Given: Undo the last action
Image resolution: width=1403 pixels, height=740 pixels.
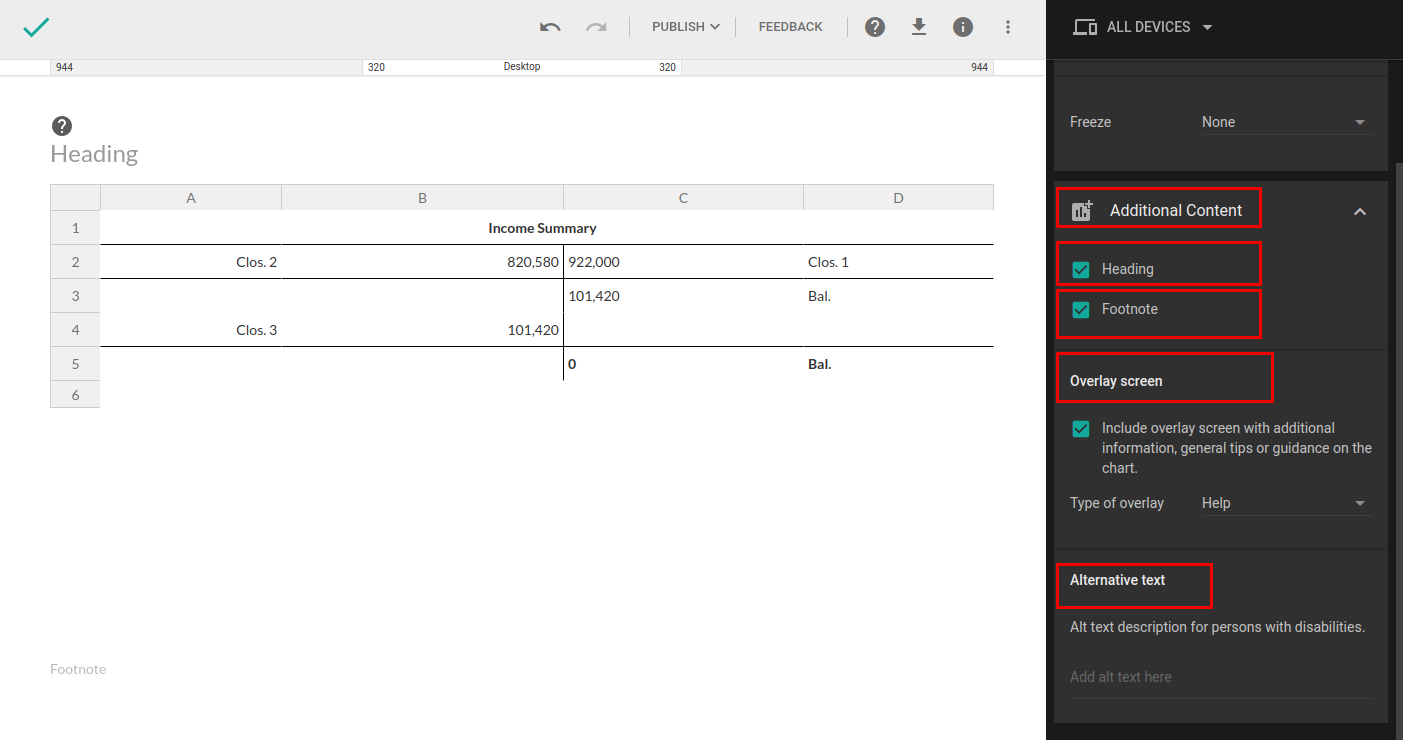Looking at the screenshot, I should click(550, 27).
